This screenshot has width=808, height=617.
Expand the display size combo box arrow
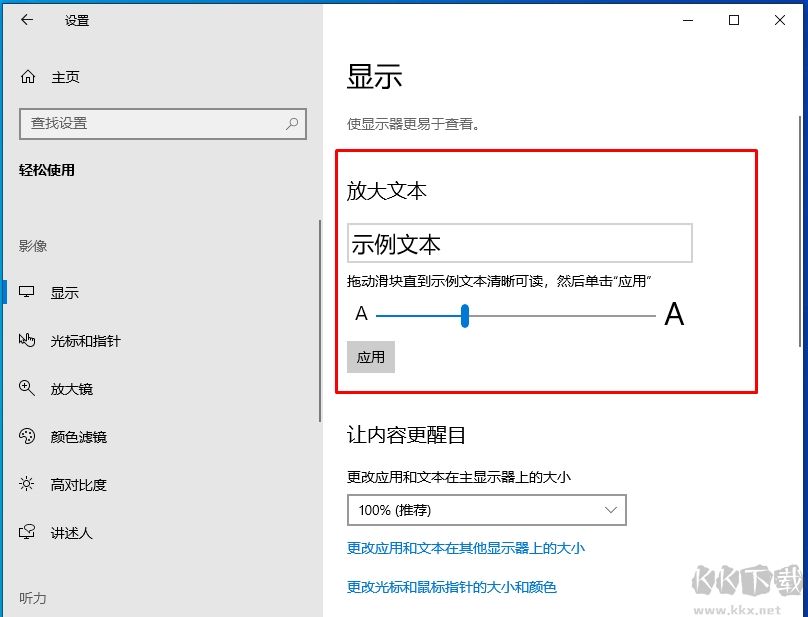612,510
